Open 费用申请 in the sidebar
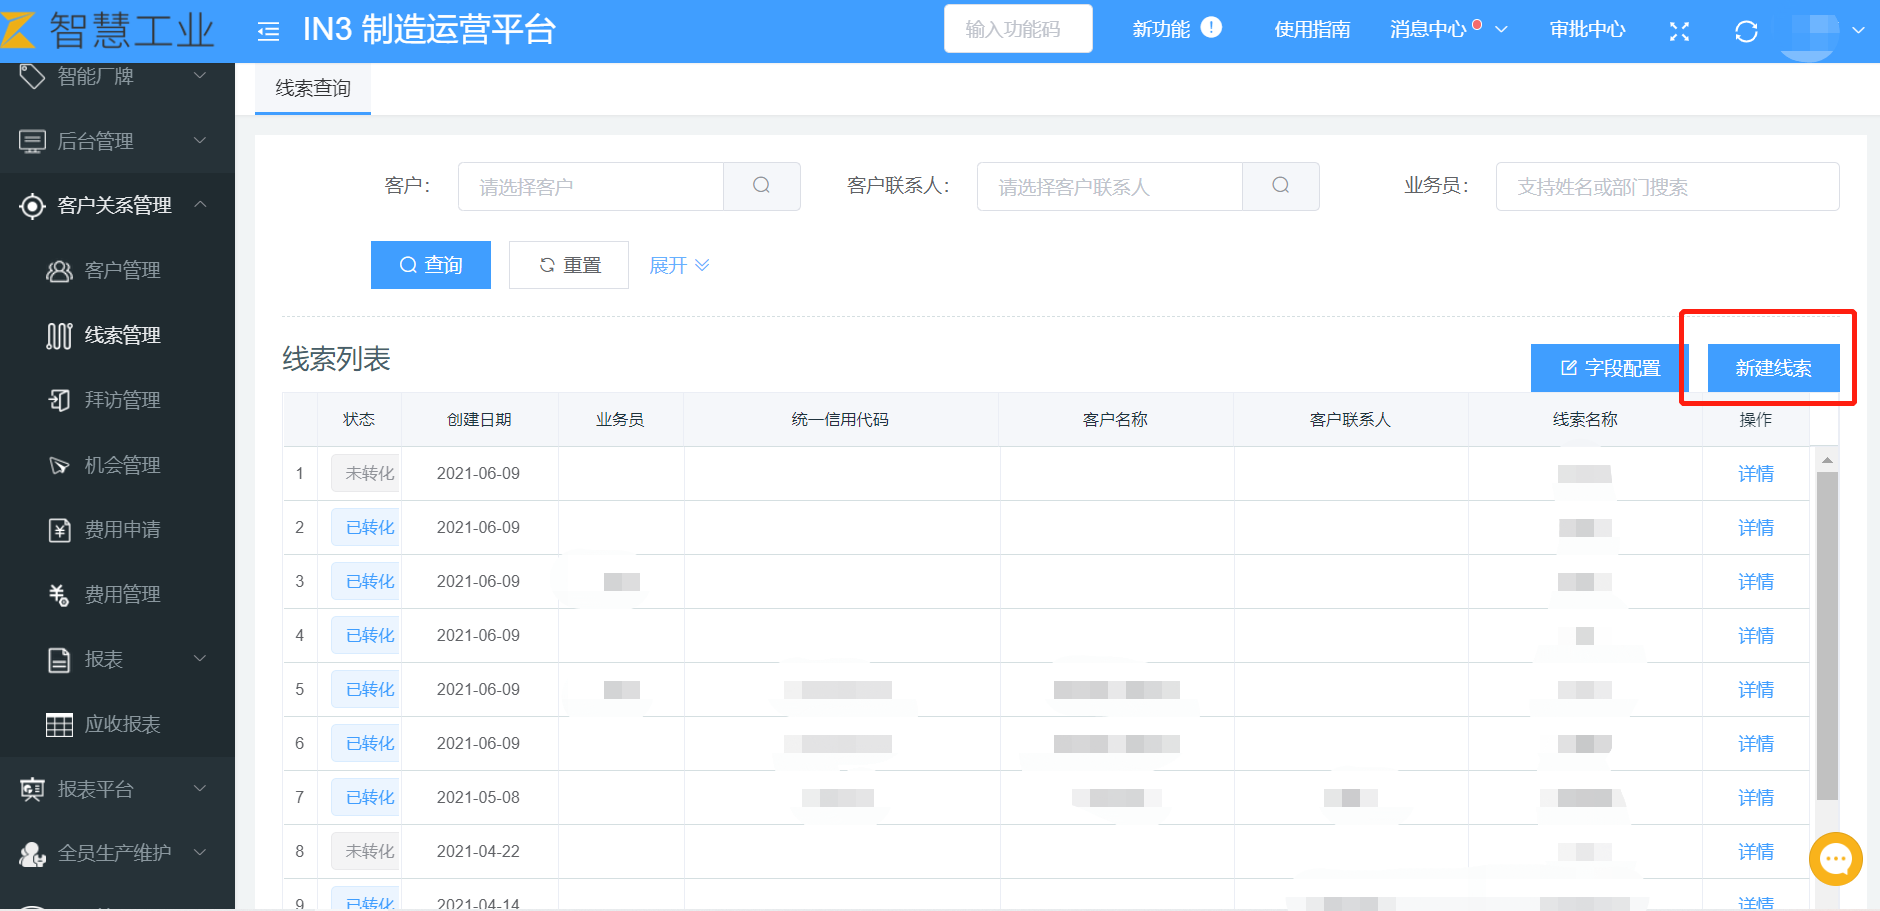The width and height of the screenshot is (1880, 911). click(x=122, y=530)
